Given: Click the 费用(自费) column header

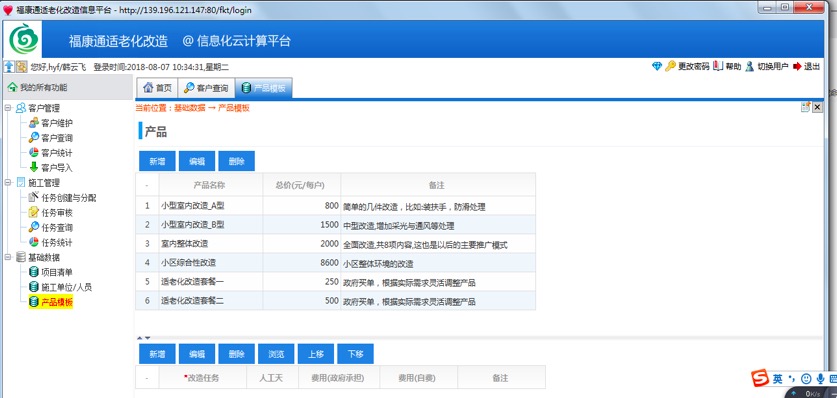Looking at the screenshot, I should 418,378.
